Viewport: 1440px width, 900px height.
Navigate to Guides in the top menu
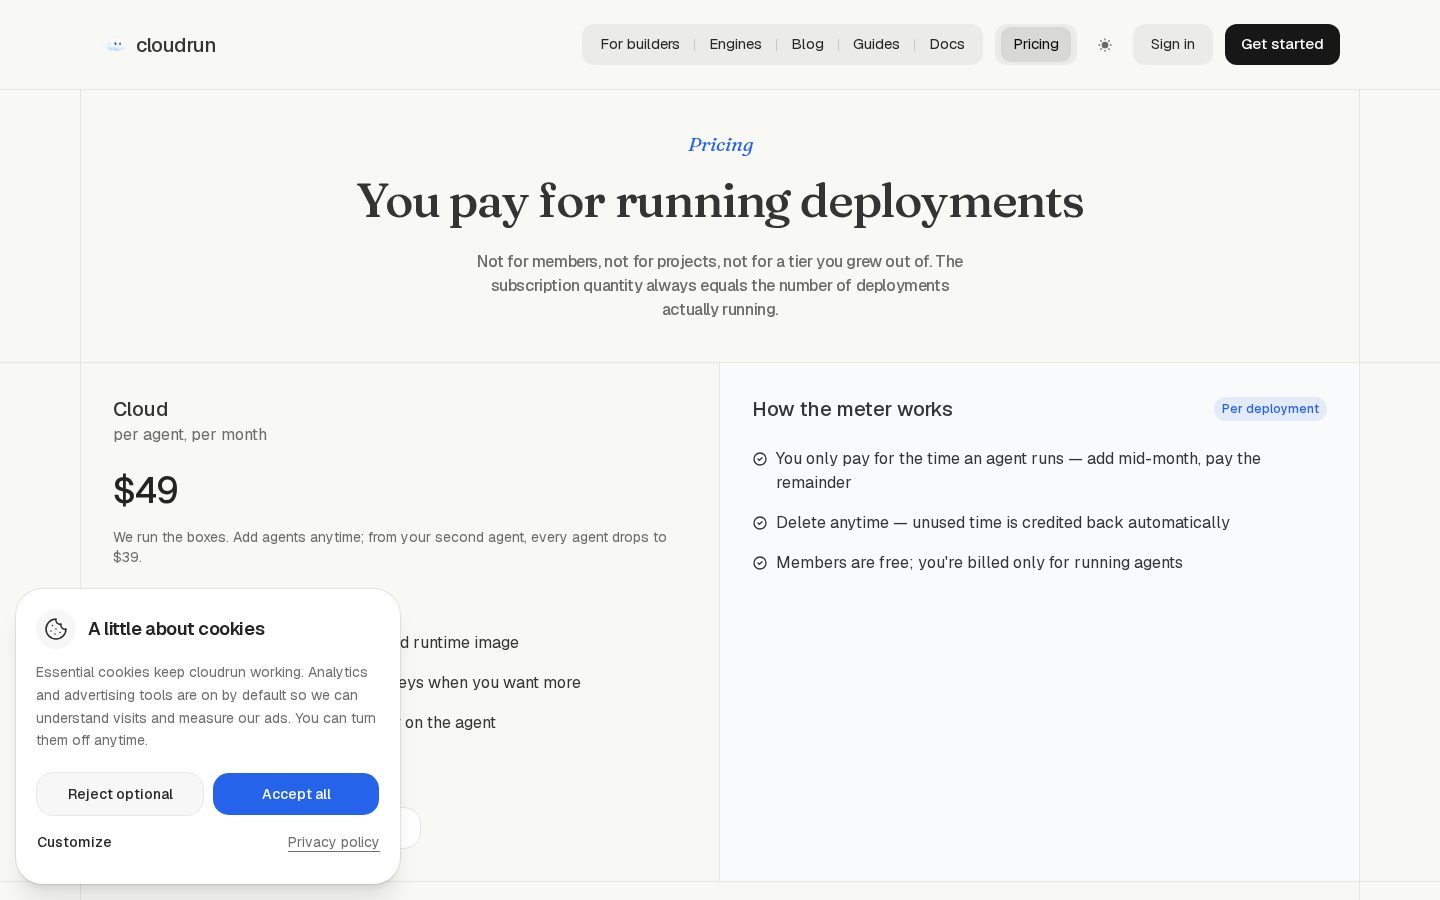click(x=876, y=44)
